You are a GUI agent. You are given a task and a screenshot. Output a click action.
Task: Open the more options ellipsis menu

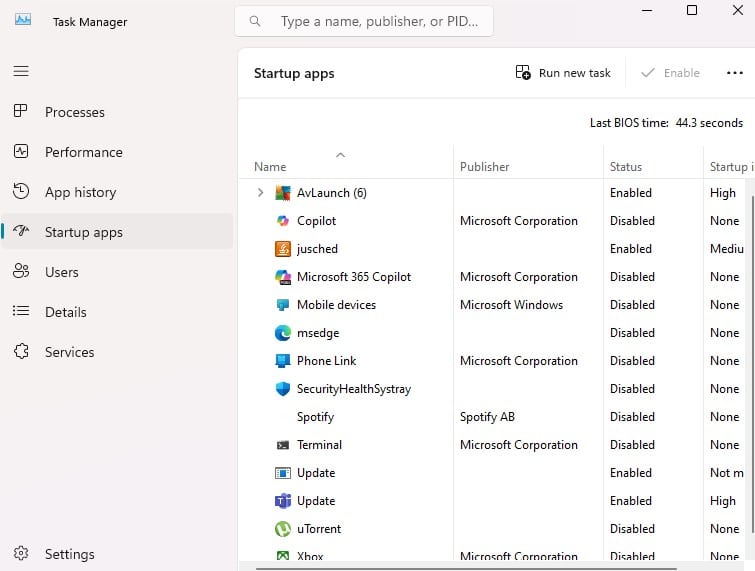(734, 73)
